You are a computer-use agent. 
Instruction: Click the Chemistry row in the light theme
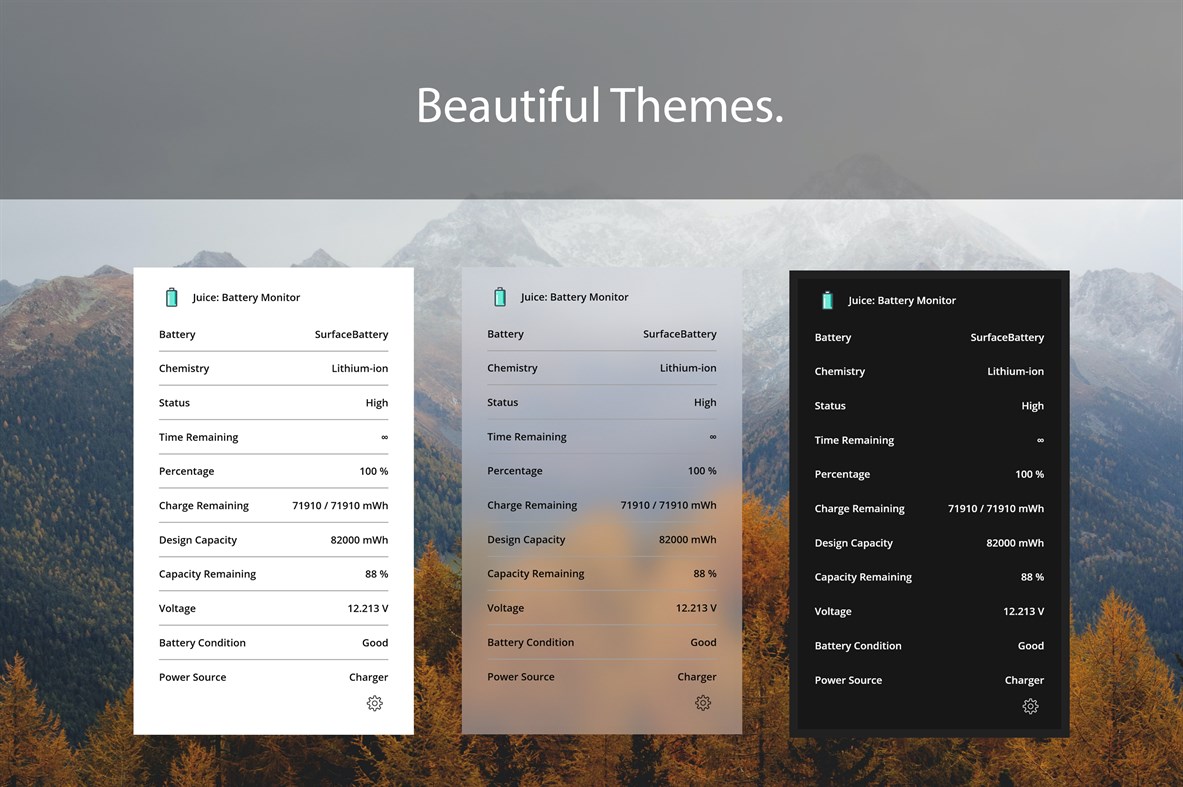[273, 368]
